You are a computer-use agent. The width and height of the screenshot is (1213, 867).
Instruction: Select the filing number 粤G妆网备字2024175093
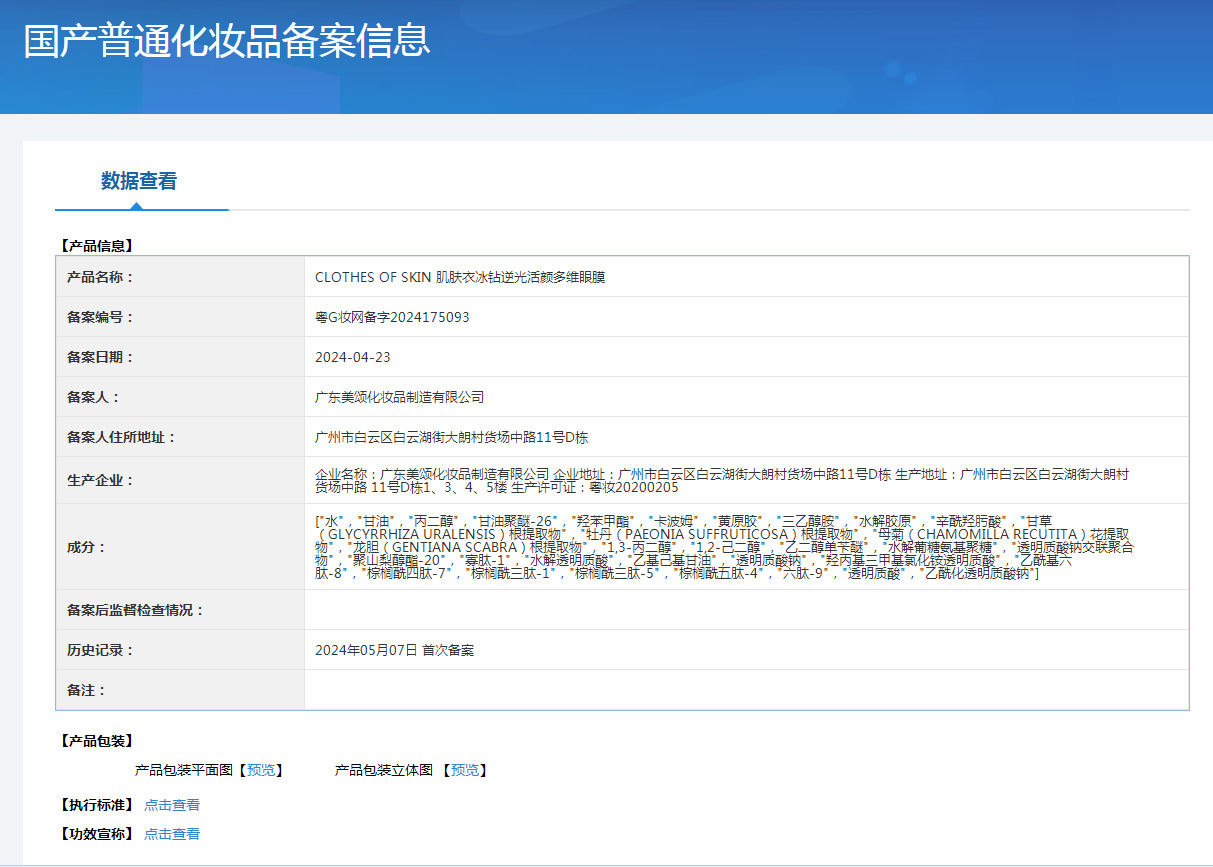tap(392, 317)
